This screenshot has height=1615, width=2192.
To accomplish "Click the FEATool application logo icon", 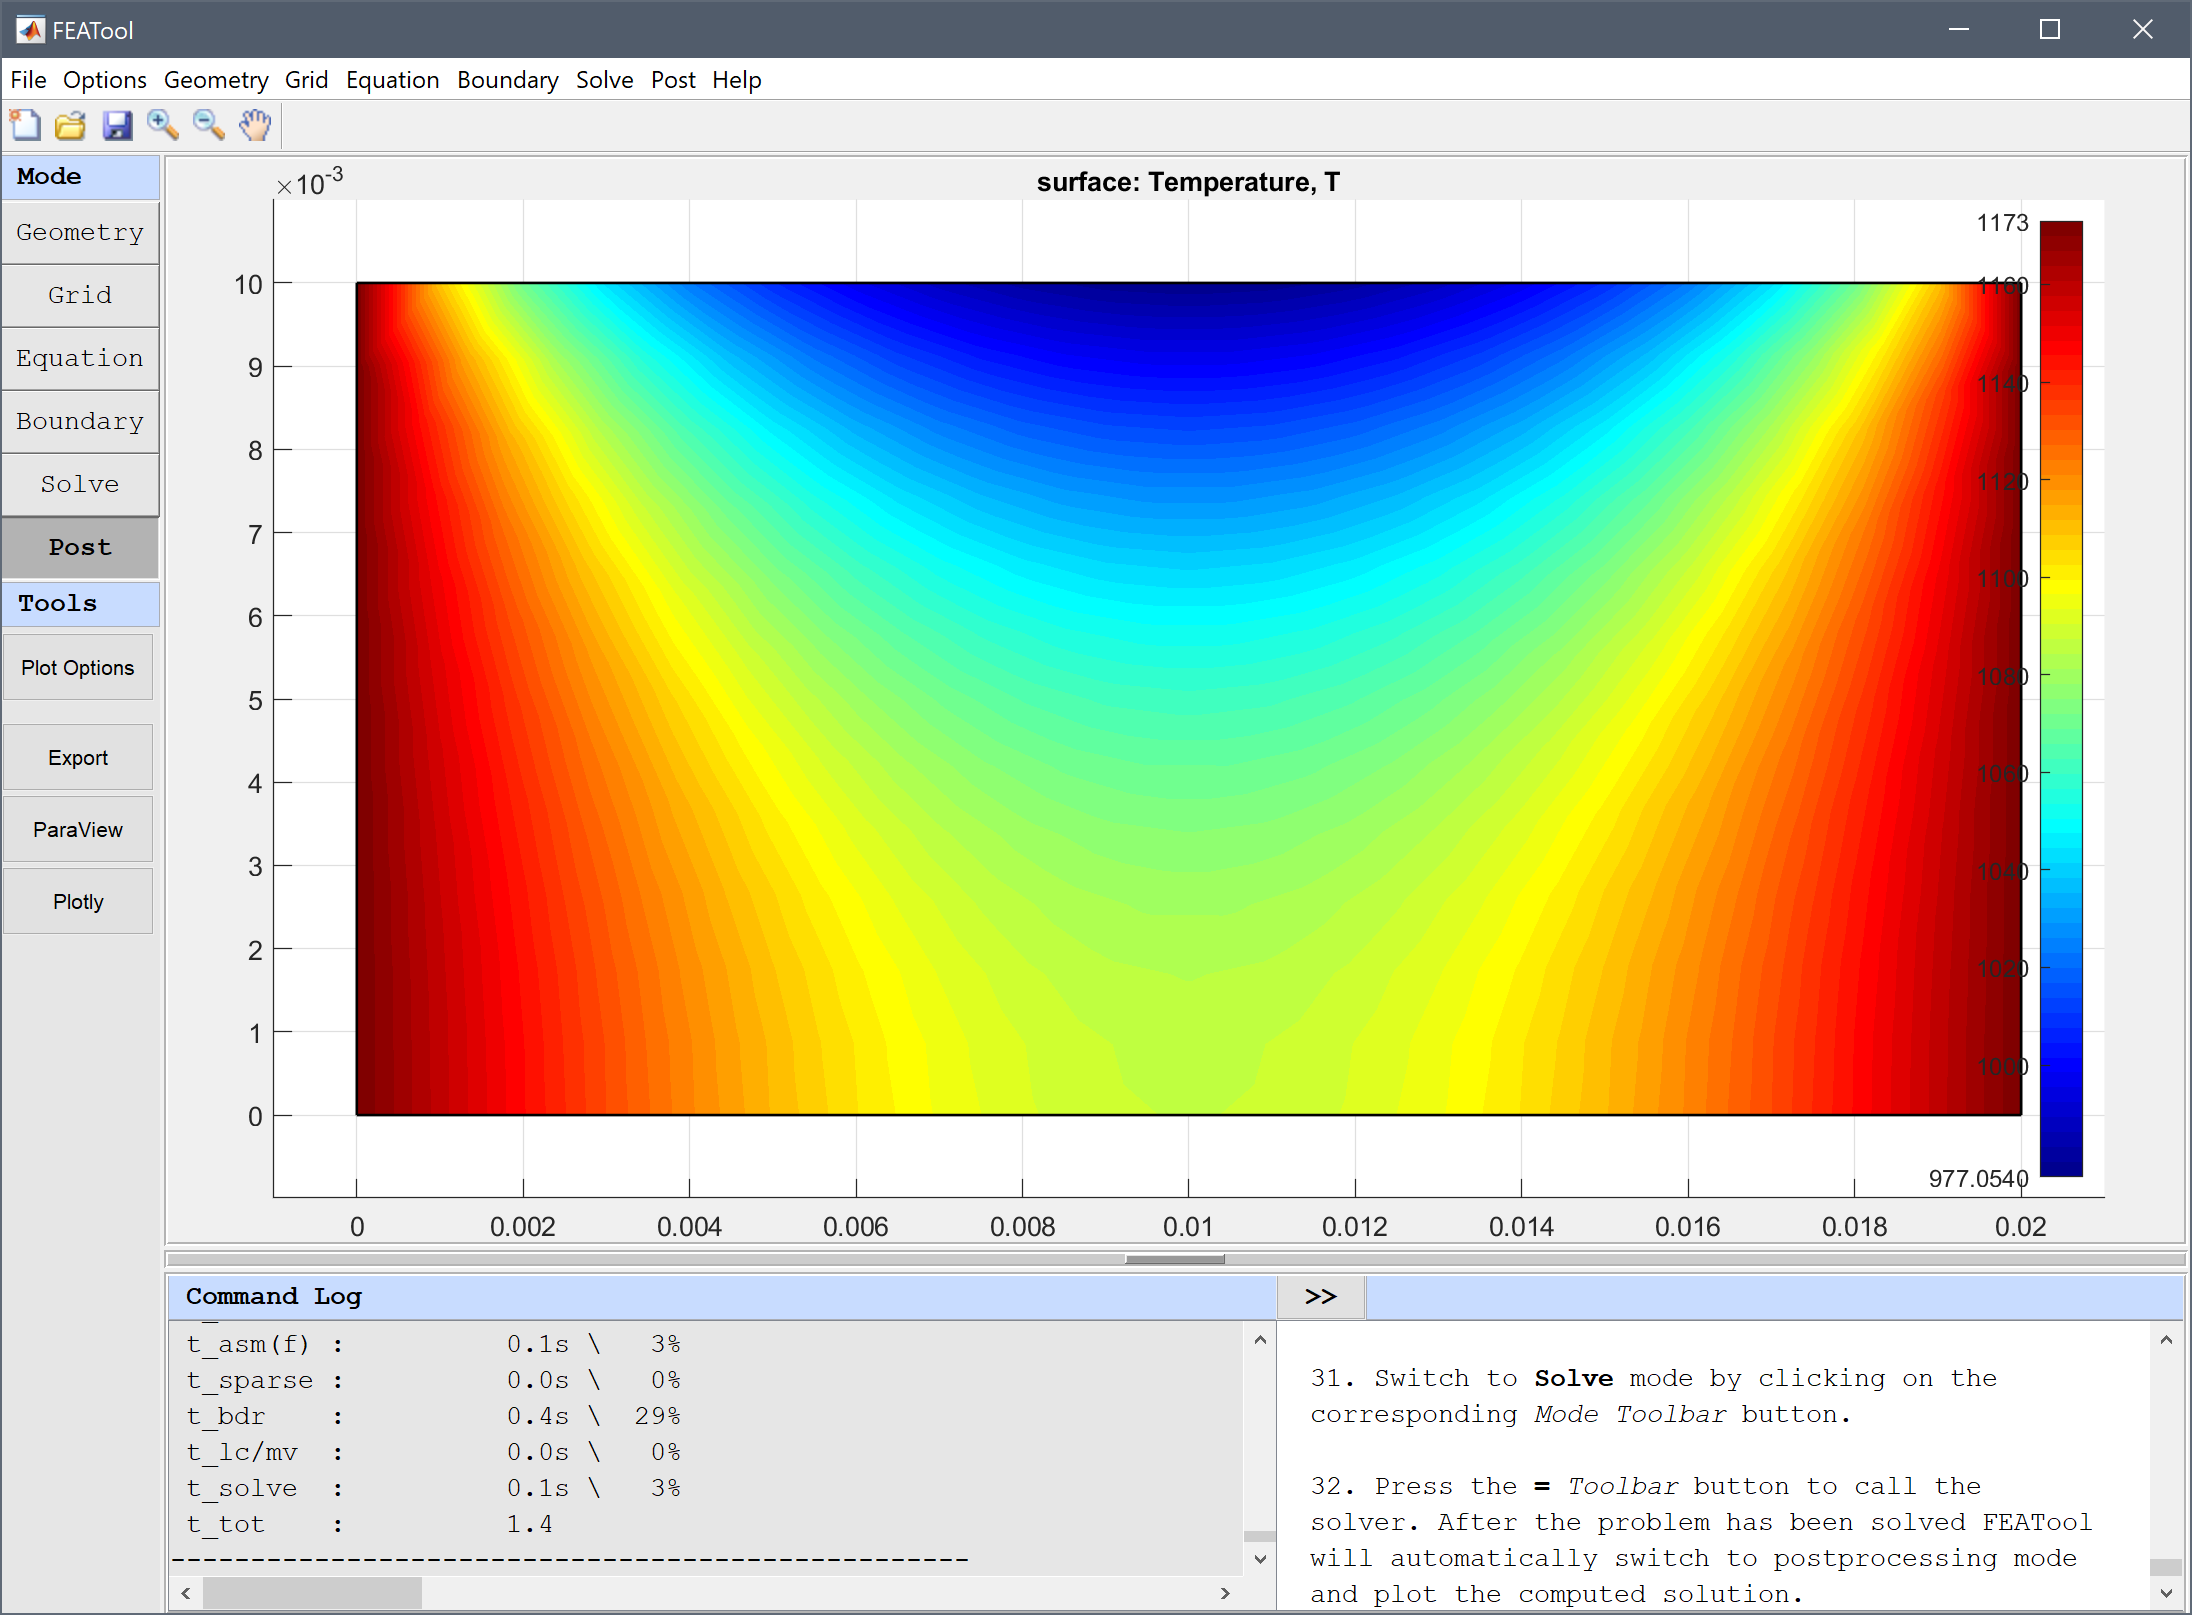I will click(x=31, y=30).
